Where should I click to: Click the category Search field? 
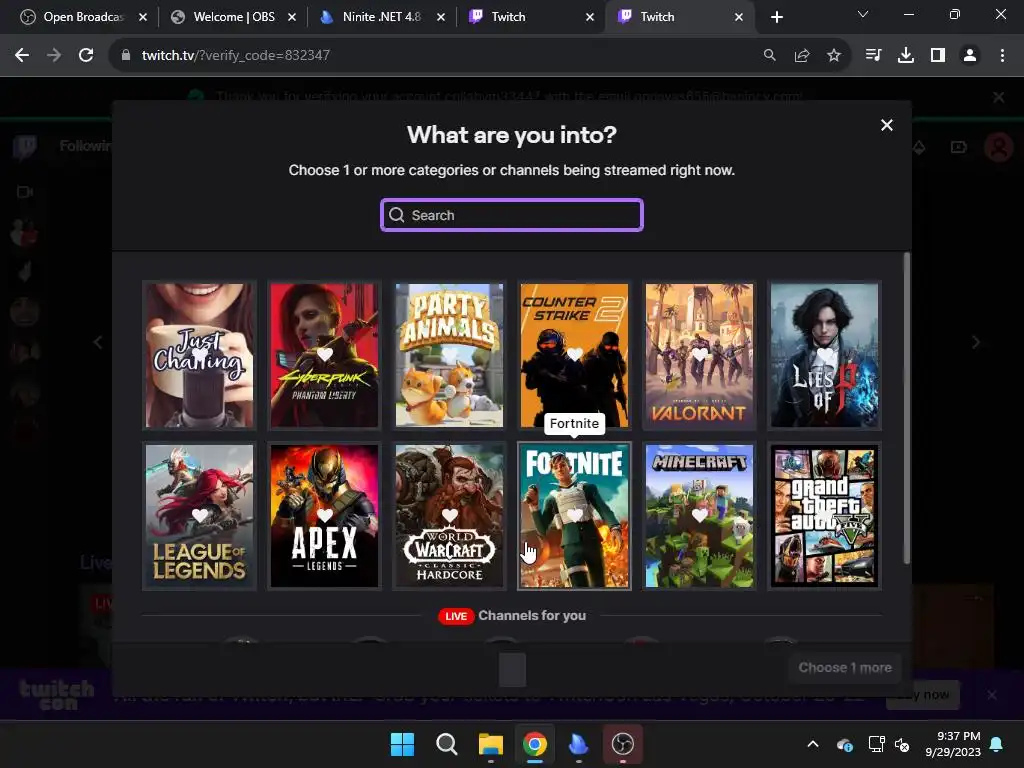click(512, 215)
